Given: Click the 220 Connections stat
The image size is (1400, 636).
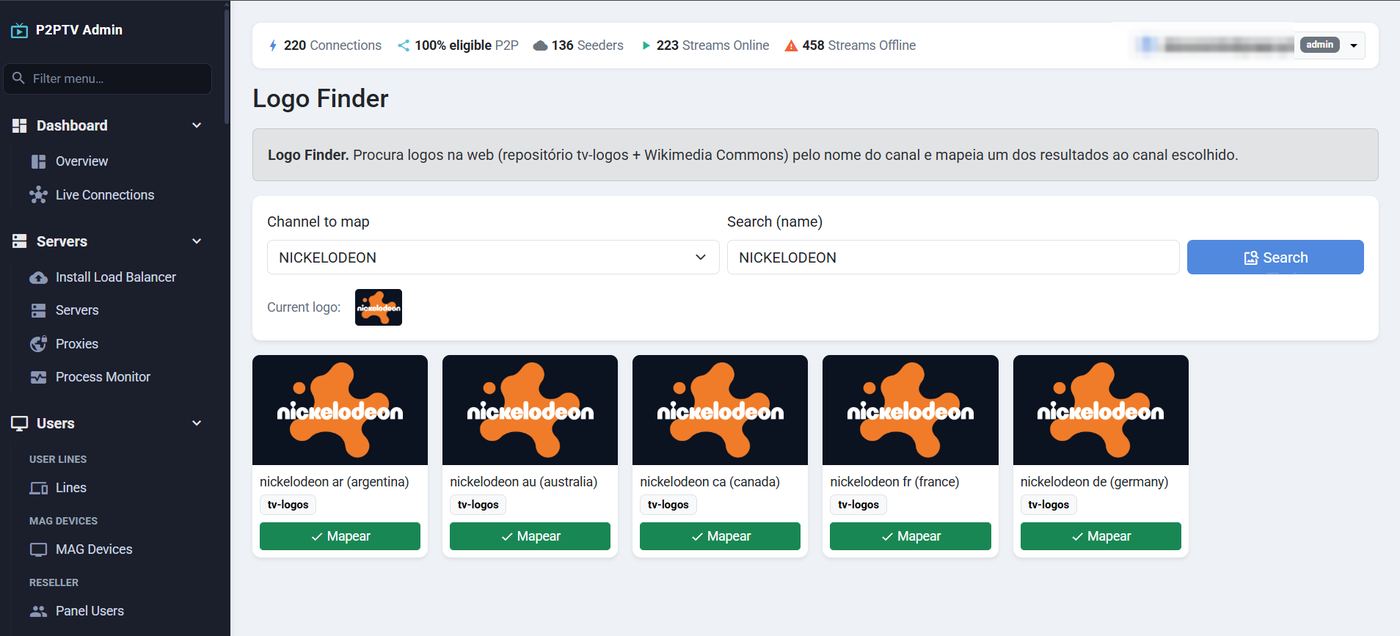Looking at the screenshot, I should point(325,45).
